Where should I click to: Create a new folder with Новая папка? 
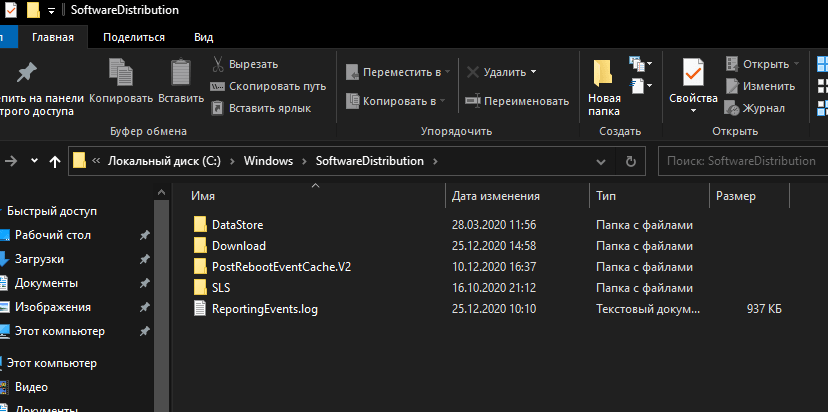pyautogui.click(x=603, y=80)
